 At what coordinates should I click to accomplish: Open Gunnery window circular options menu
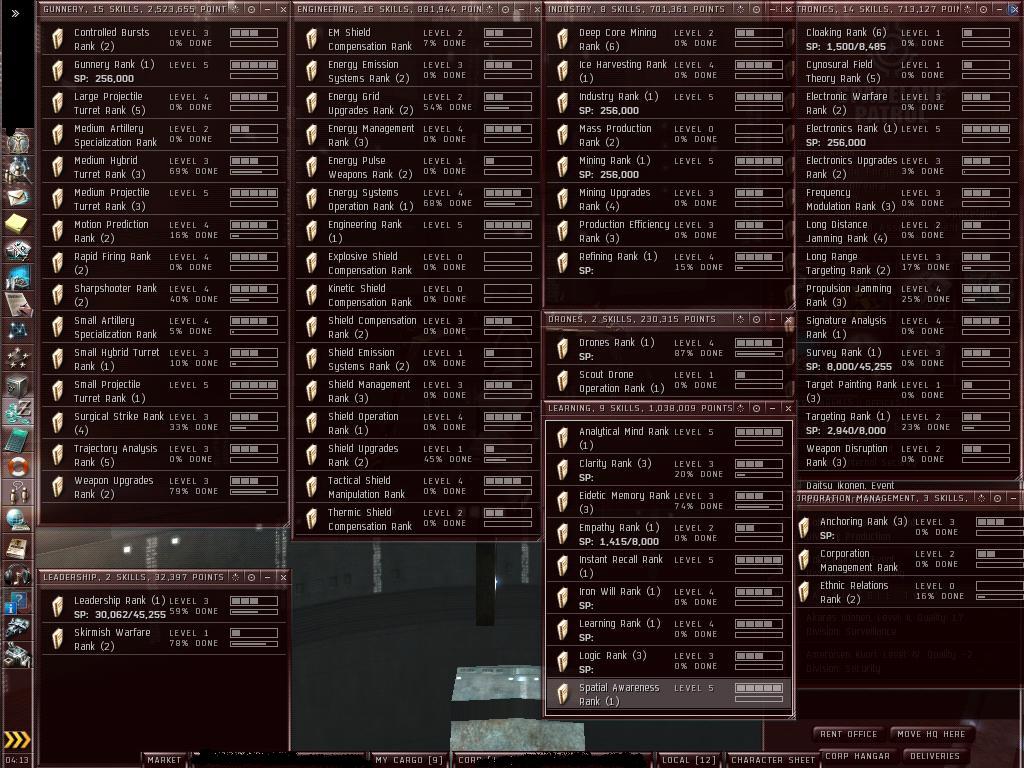tap(251, 9)
